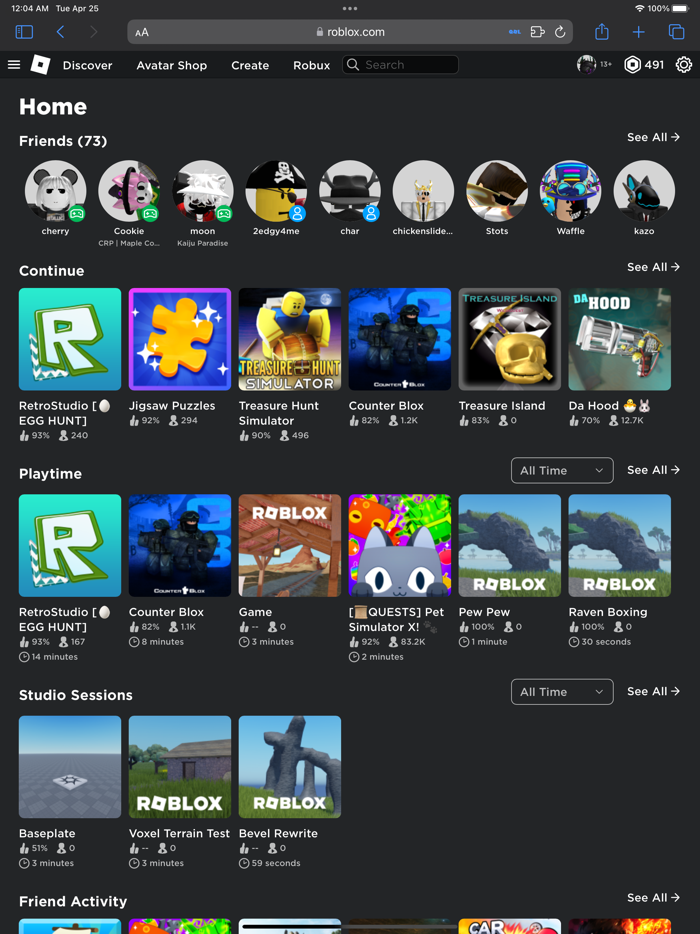Open RetroStudio thumbnail in Continue section
Viewport: 700px width, 934px height.
coord(70,339)
